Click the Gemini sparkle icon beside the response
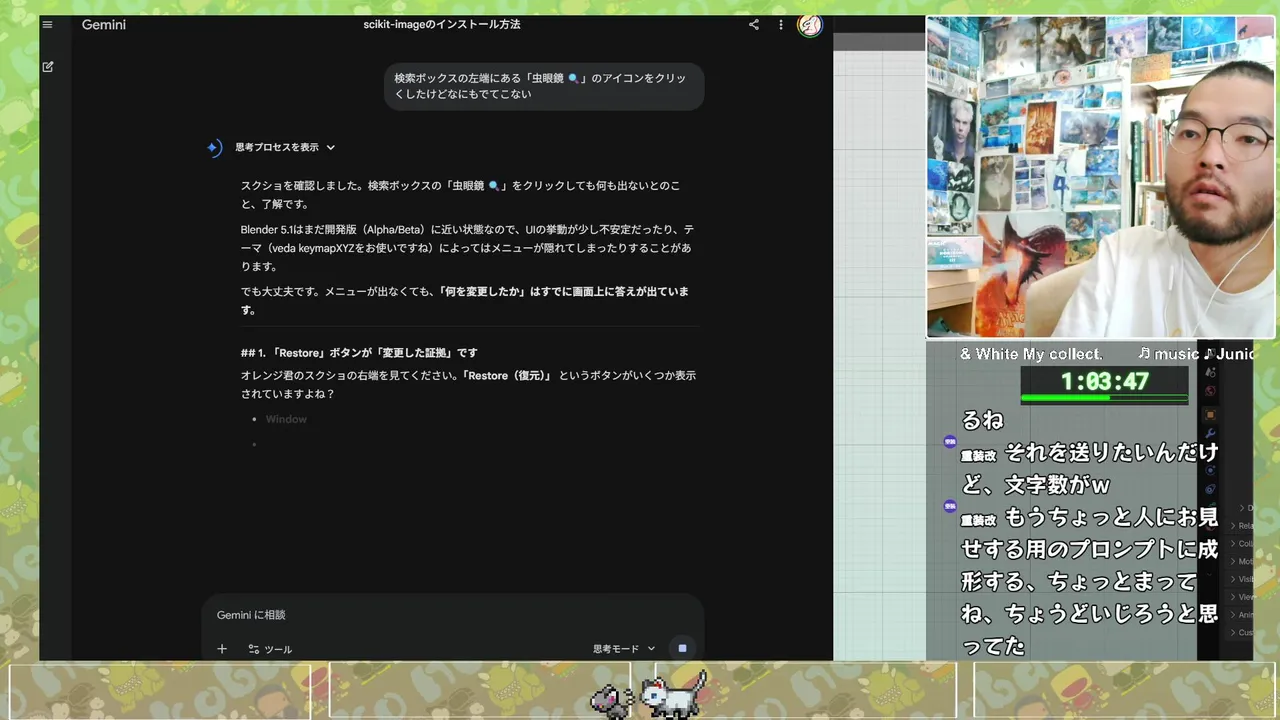This screenshot has height=720, width=1280. [x=213, y=148]
